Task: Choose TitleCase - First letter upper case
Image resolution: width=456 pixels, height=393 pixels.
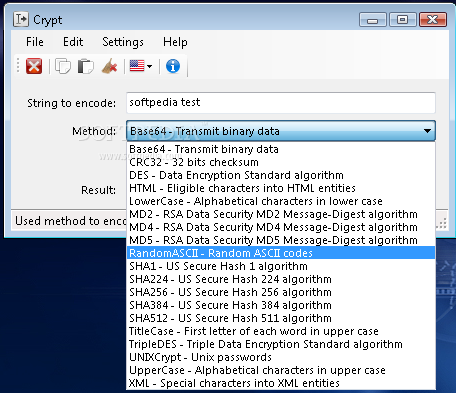Action: 281,331
